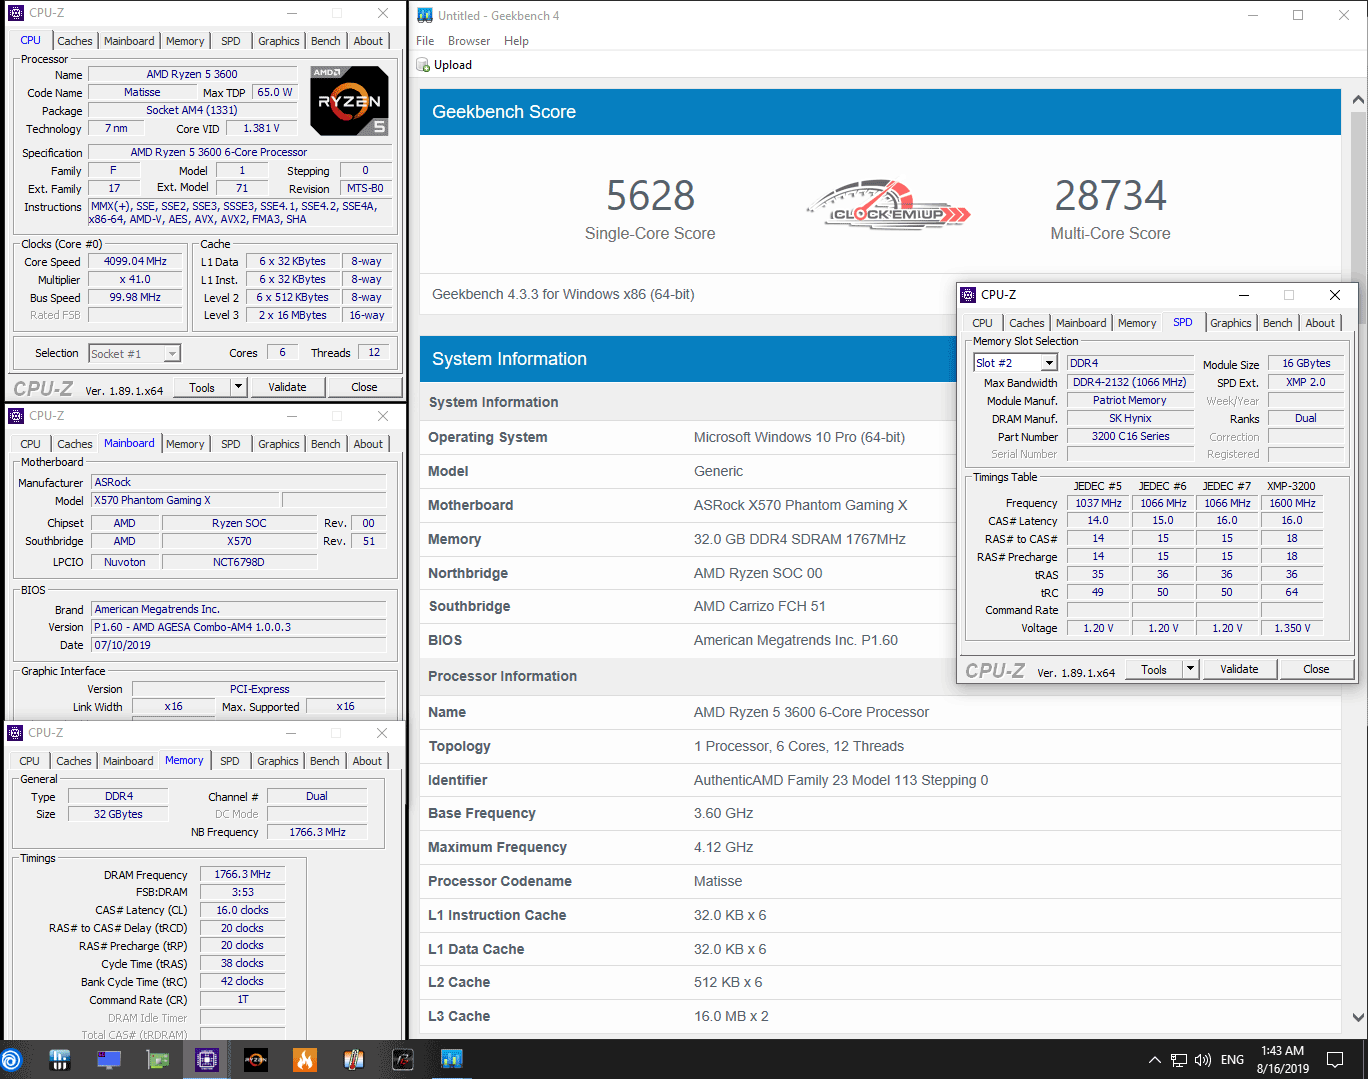Click the Ubisoft Connect taskbar icon
This screenshot has height=1079, width=1368.
coord(12,1059)
